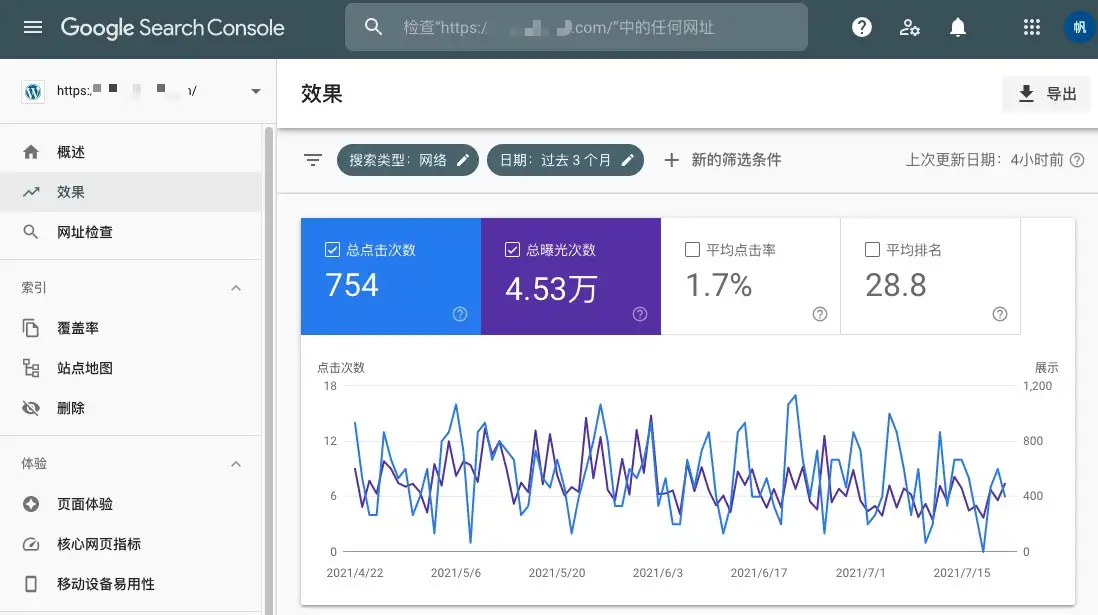1098x615 pixels.
Task: Click the 上次更新日期: 4小时前 text
Action: point(984,160)
